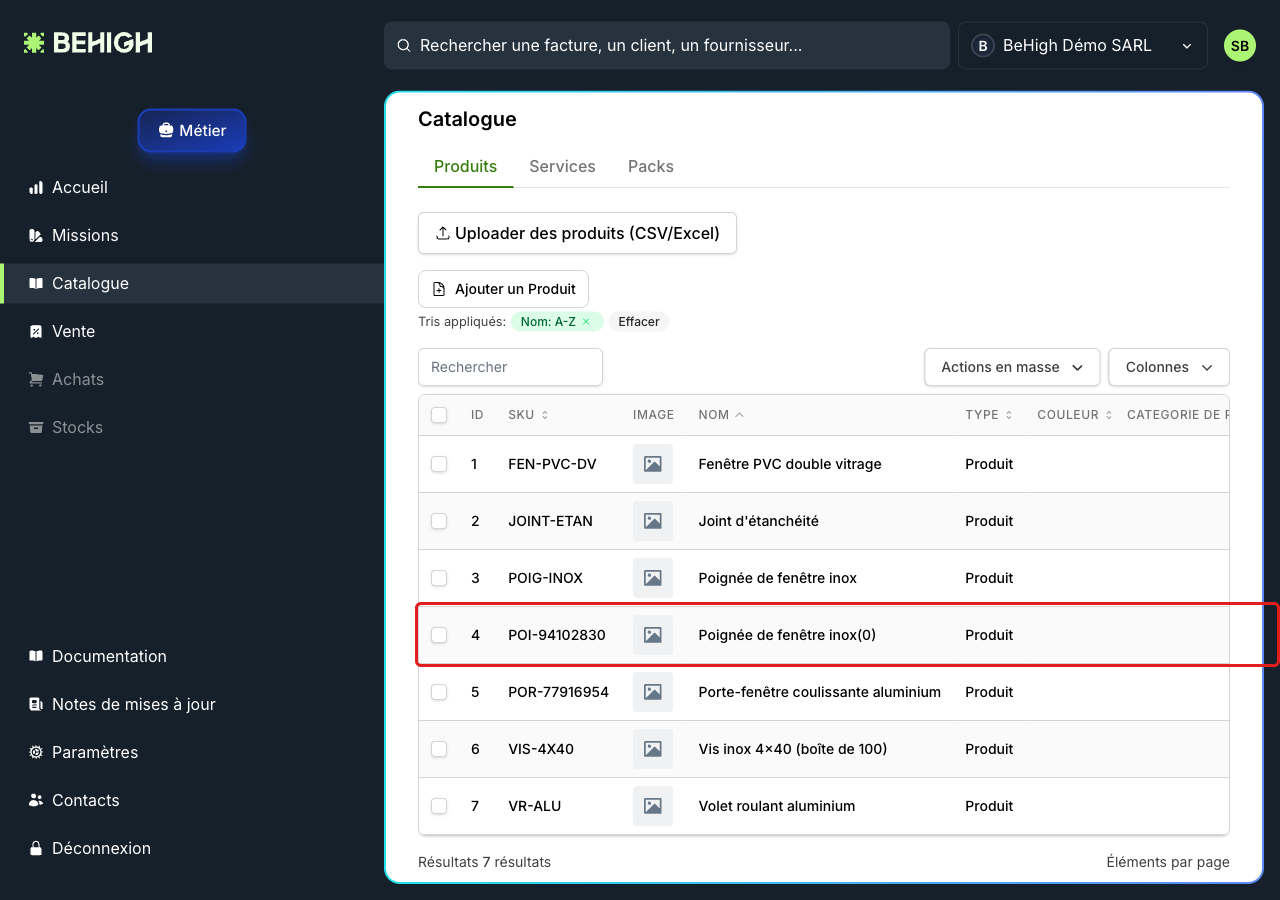Remove the Nom: A-Z sort chip
Image resolution: width=1280 pixels, height=900 pixels.
586,322
